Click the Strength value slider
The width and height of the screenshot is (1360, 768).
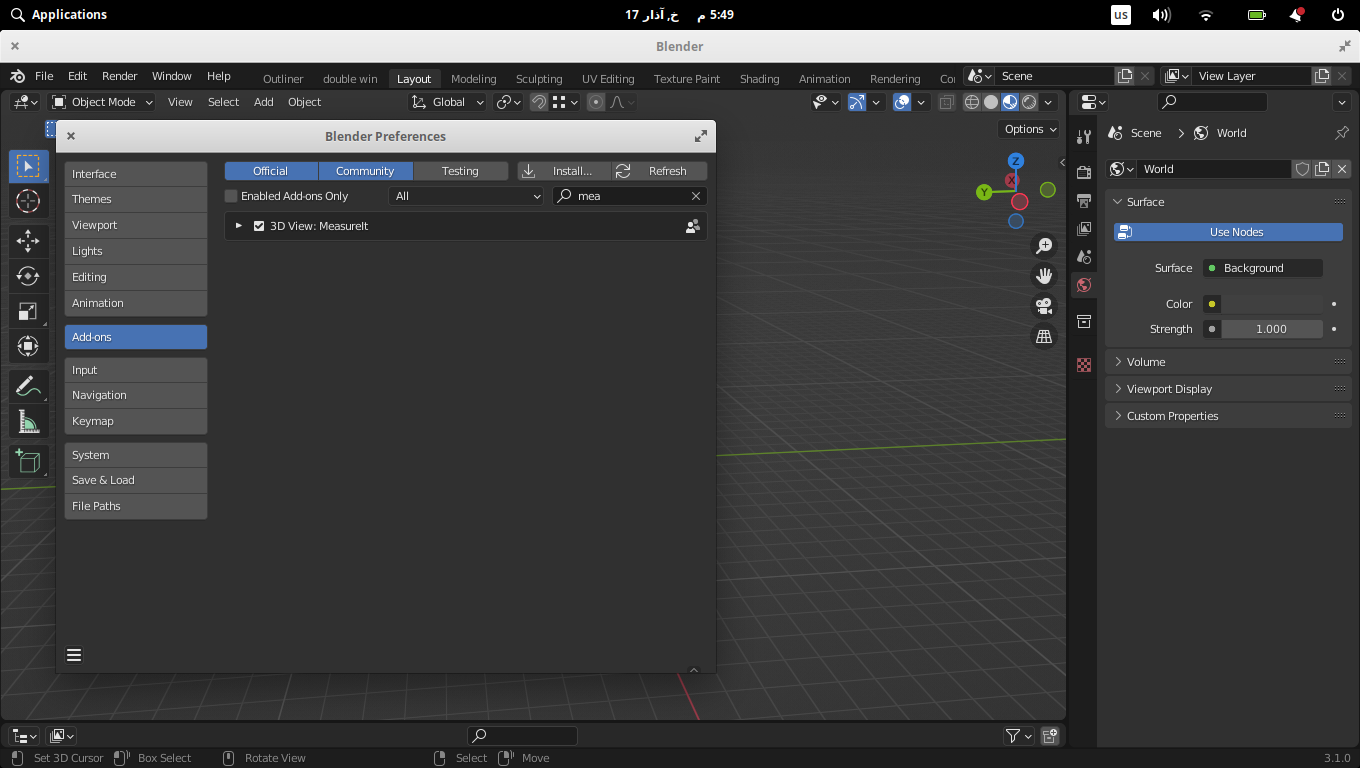pos(1272,329)
